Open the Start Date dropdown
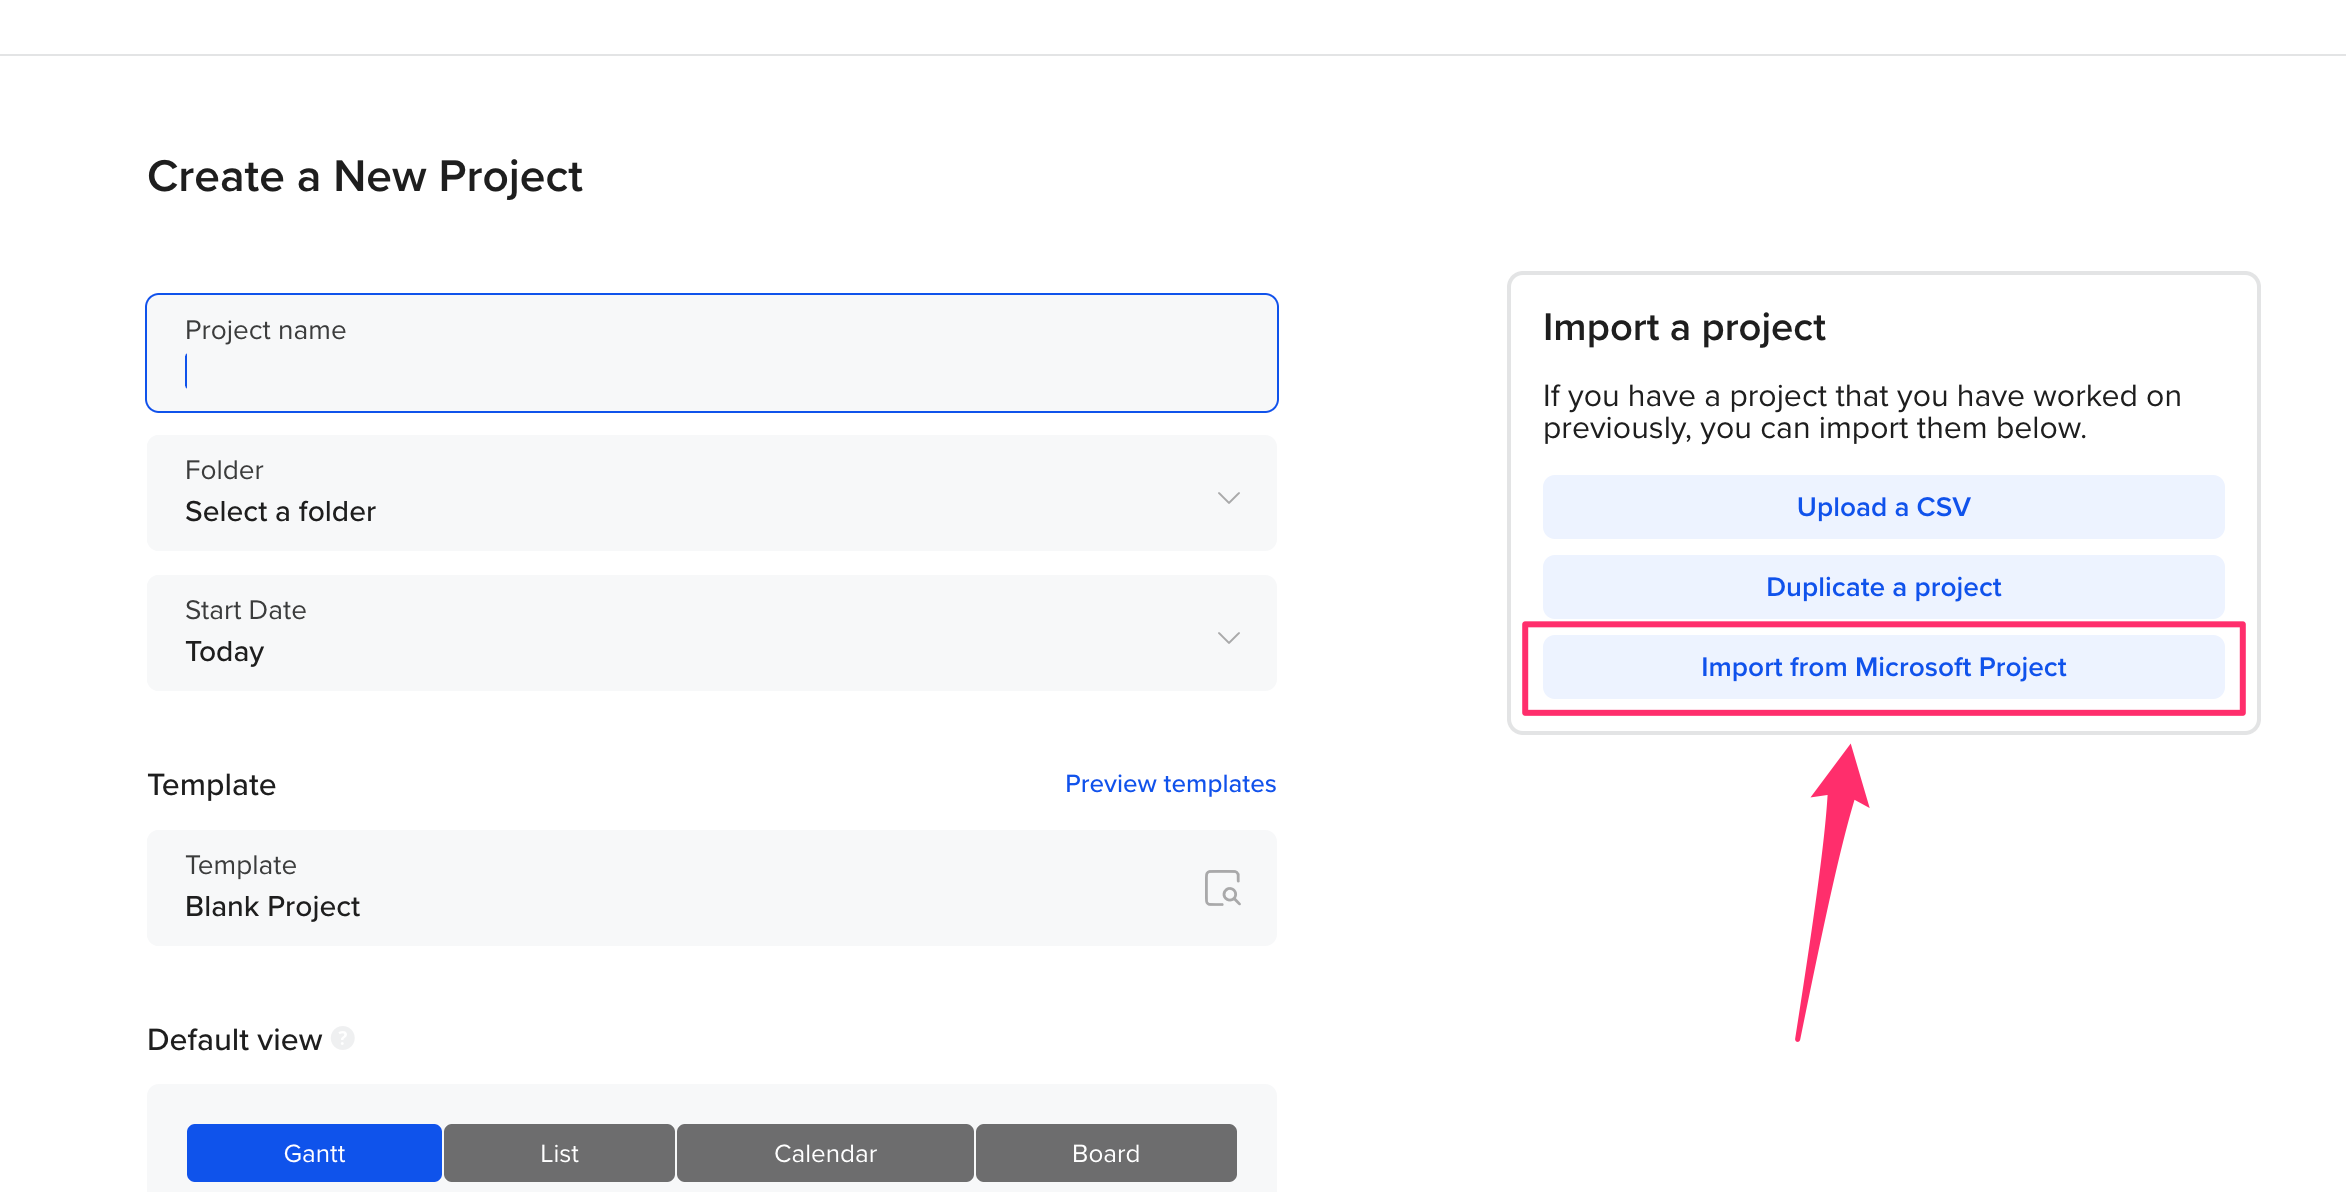 tap(711, 633)
